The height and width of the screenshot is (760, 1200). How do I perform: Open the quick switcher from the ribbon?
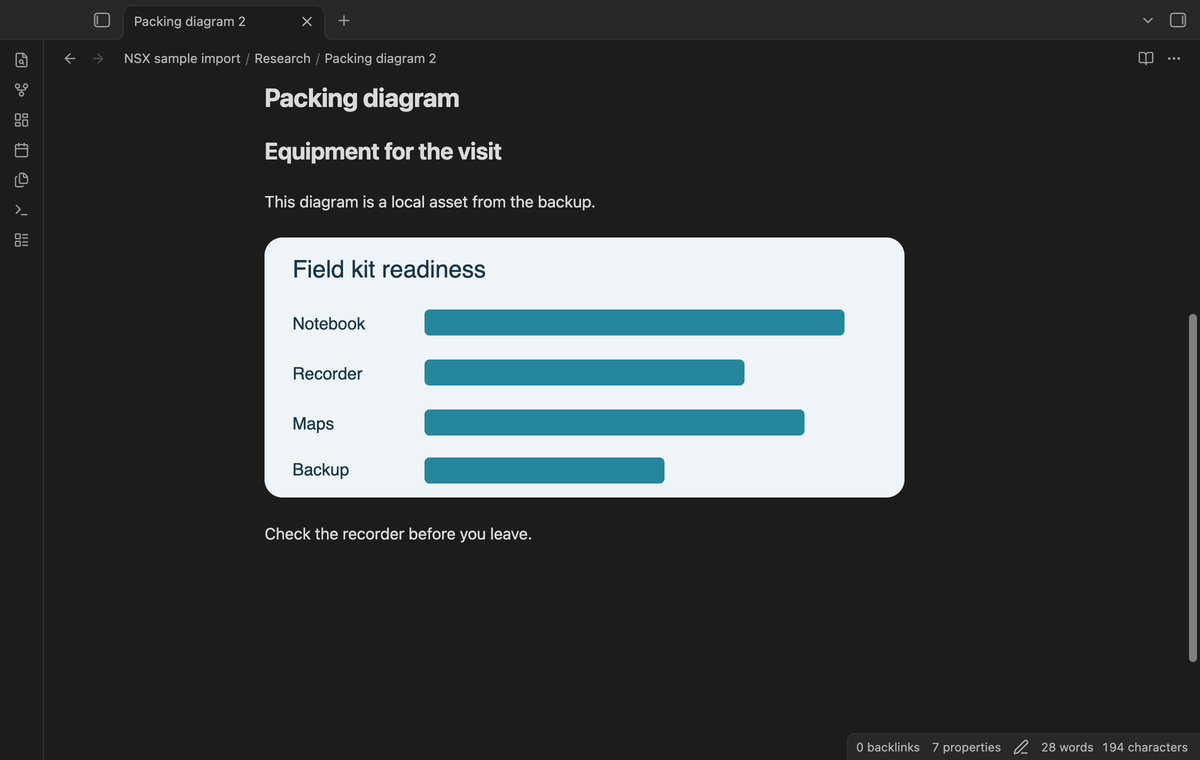22,61
